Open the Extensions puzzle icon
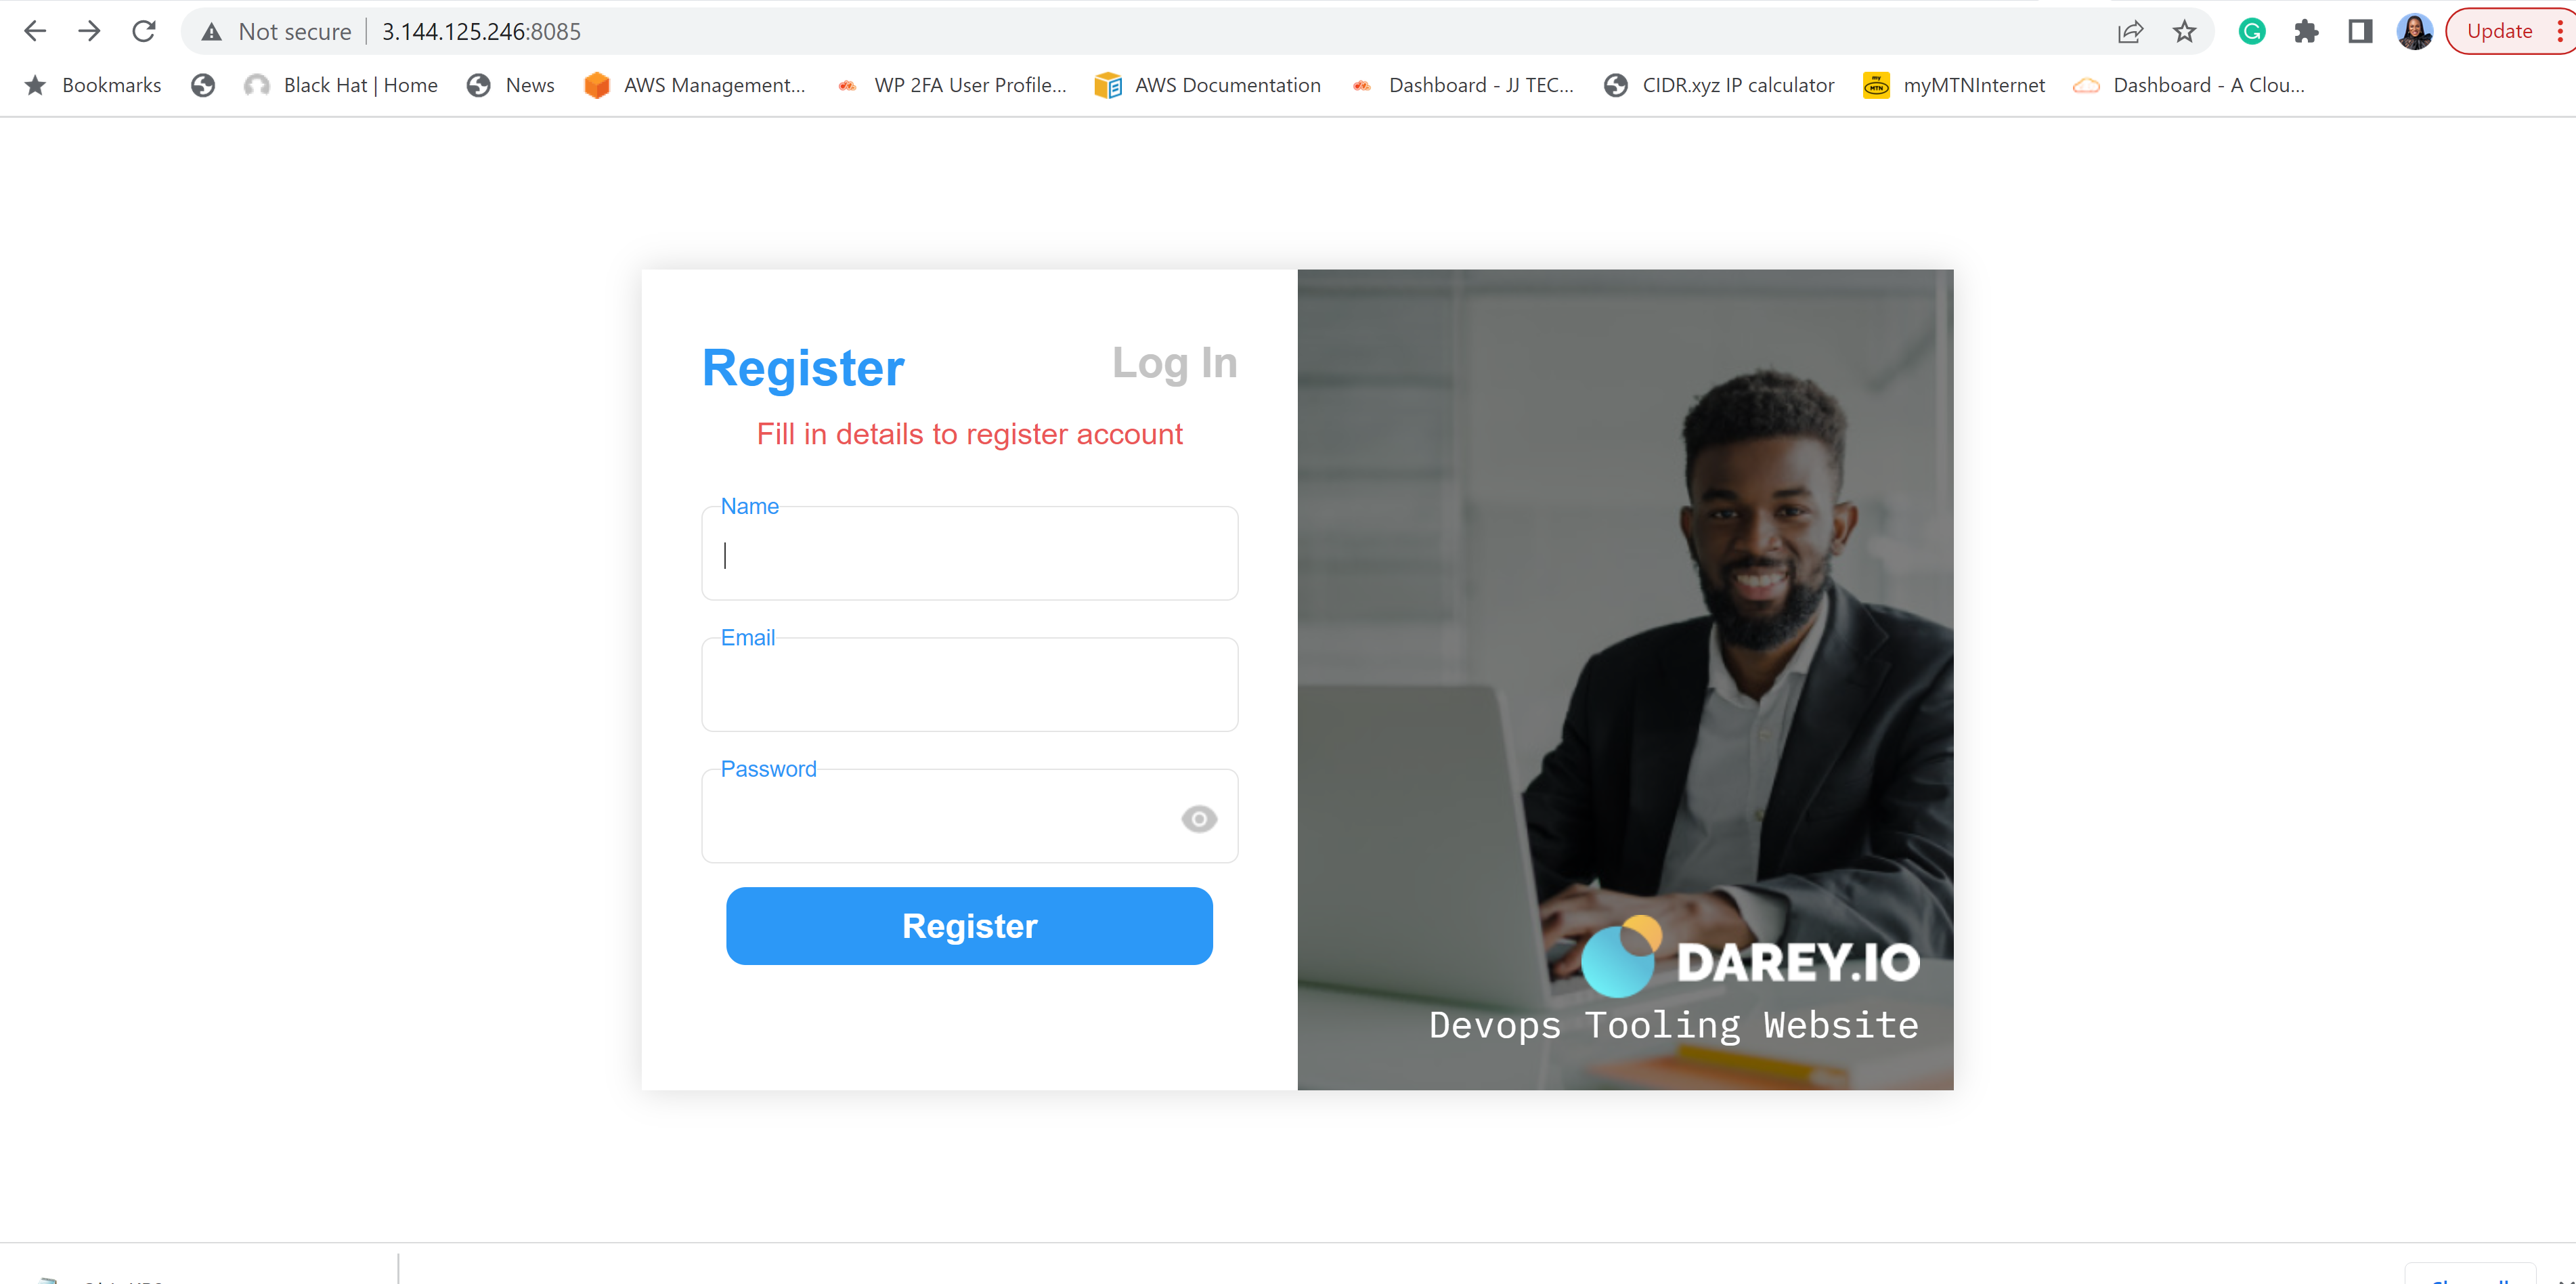2576x1284 pixels. 2306,32
